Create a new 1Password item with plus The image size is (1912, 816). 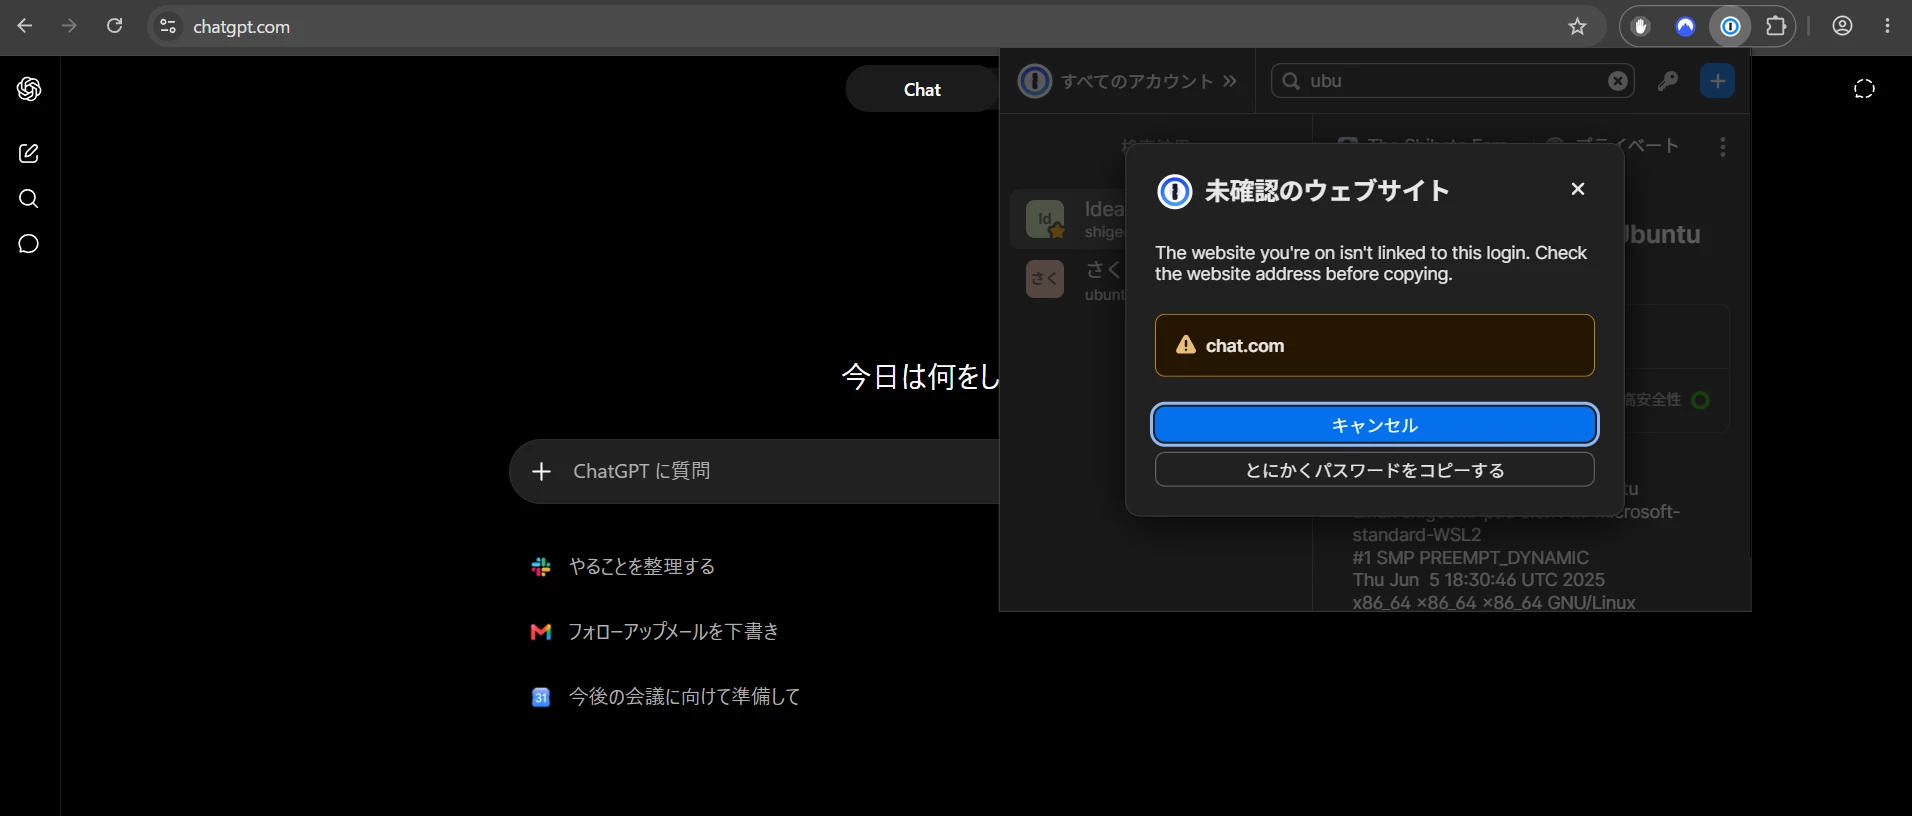[1718, 81]
